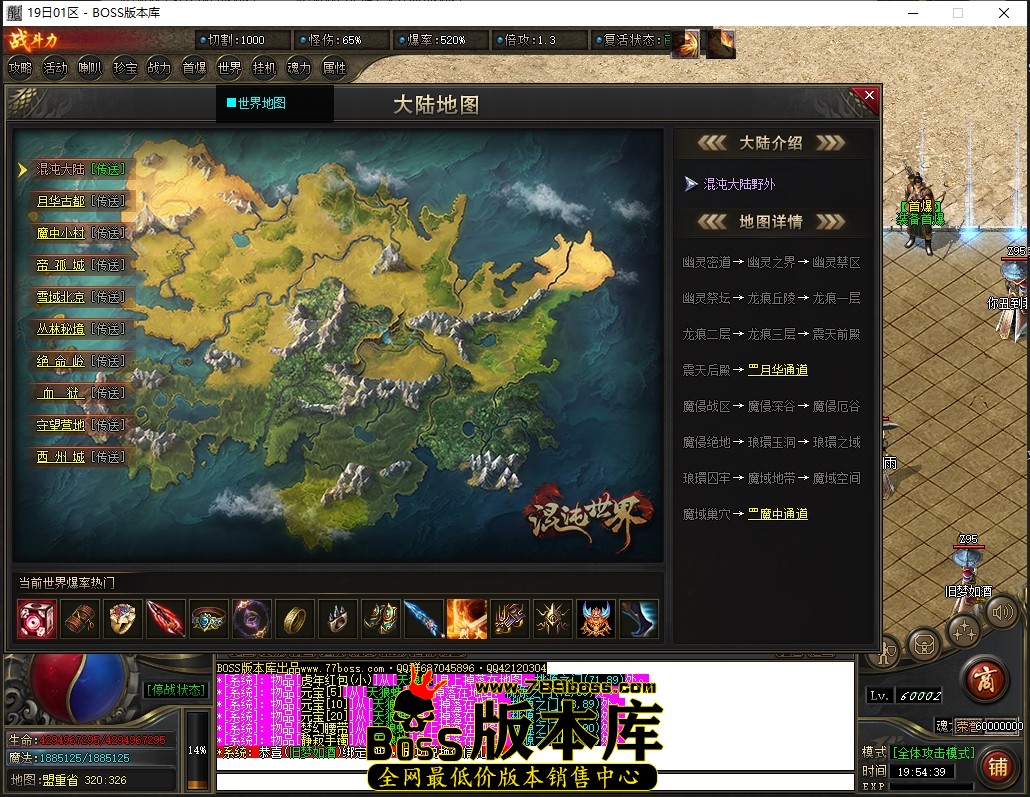Viewport: 1030px width, 797px height.
Task: Click the purple orb necklace drop item
Action: click(252, 619)
